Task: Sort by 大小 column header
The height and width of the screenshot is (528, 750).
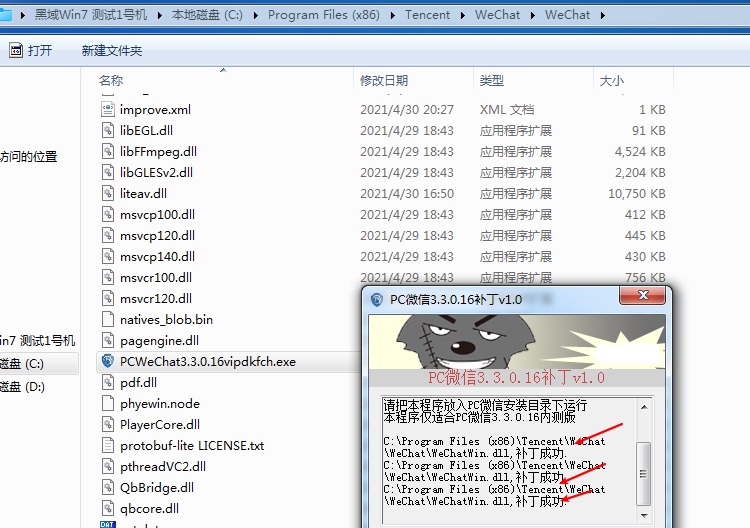Action: click(612, 80)
